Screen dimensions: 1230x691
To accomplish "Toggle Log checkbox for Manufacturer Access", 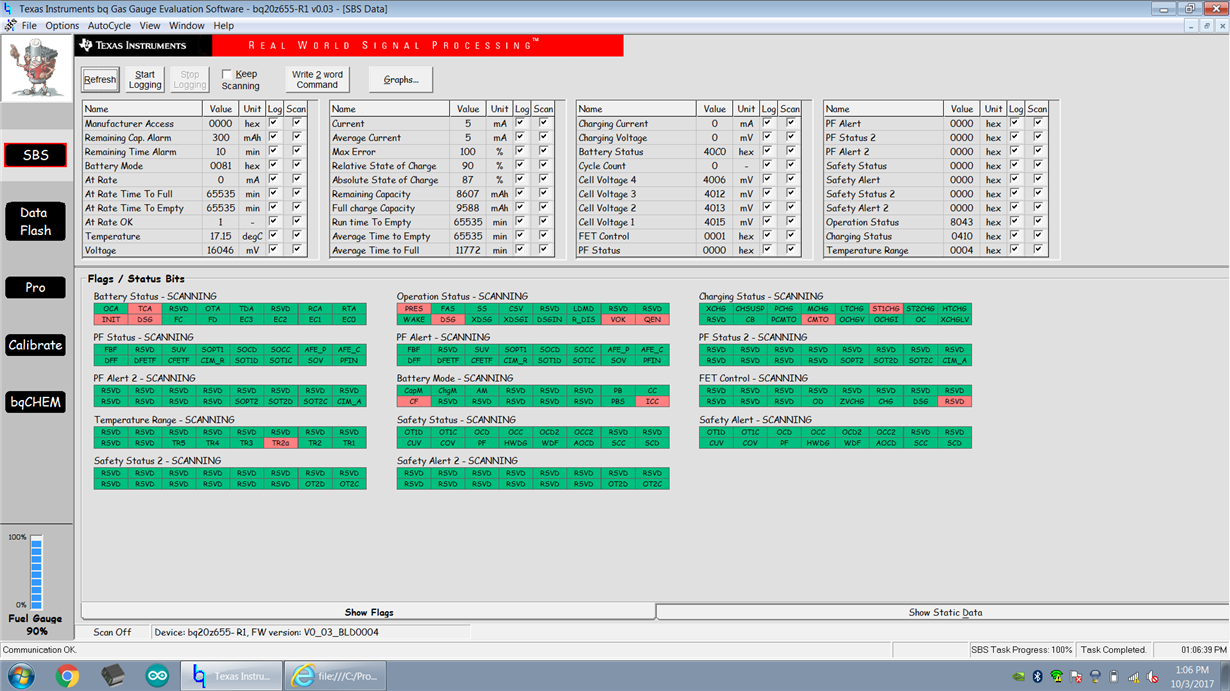I will 274,123.
